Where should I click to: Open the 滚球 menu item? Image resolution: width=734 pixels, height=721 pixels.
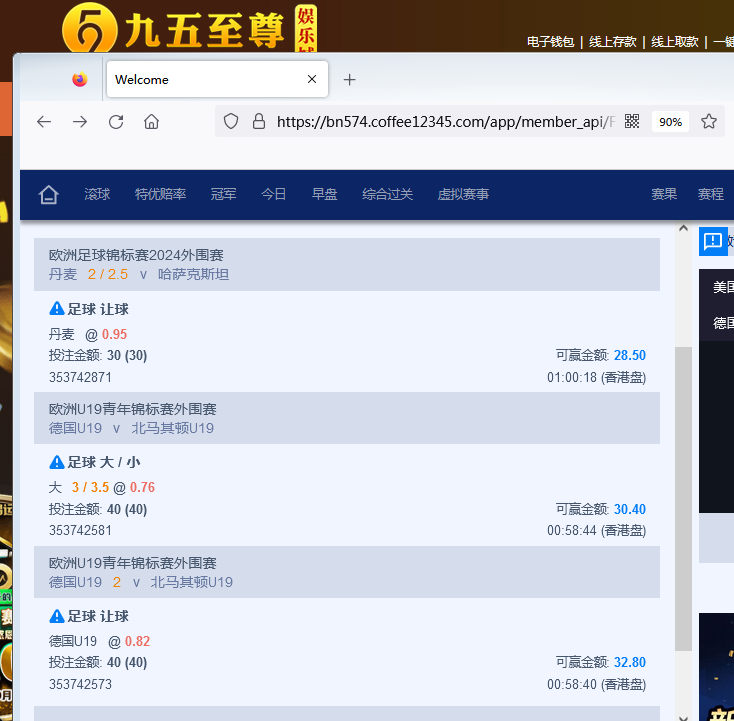[x=97, y=195]
